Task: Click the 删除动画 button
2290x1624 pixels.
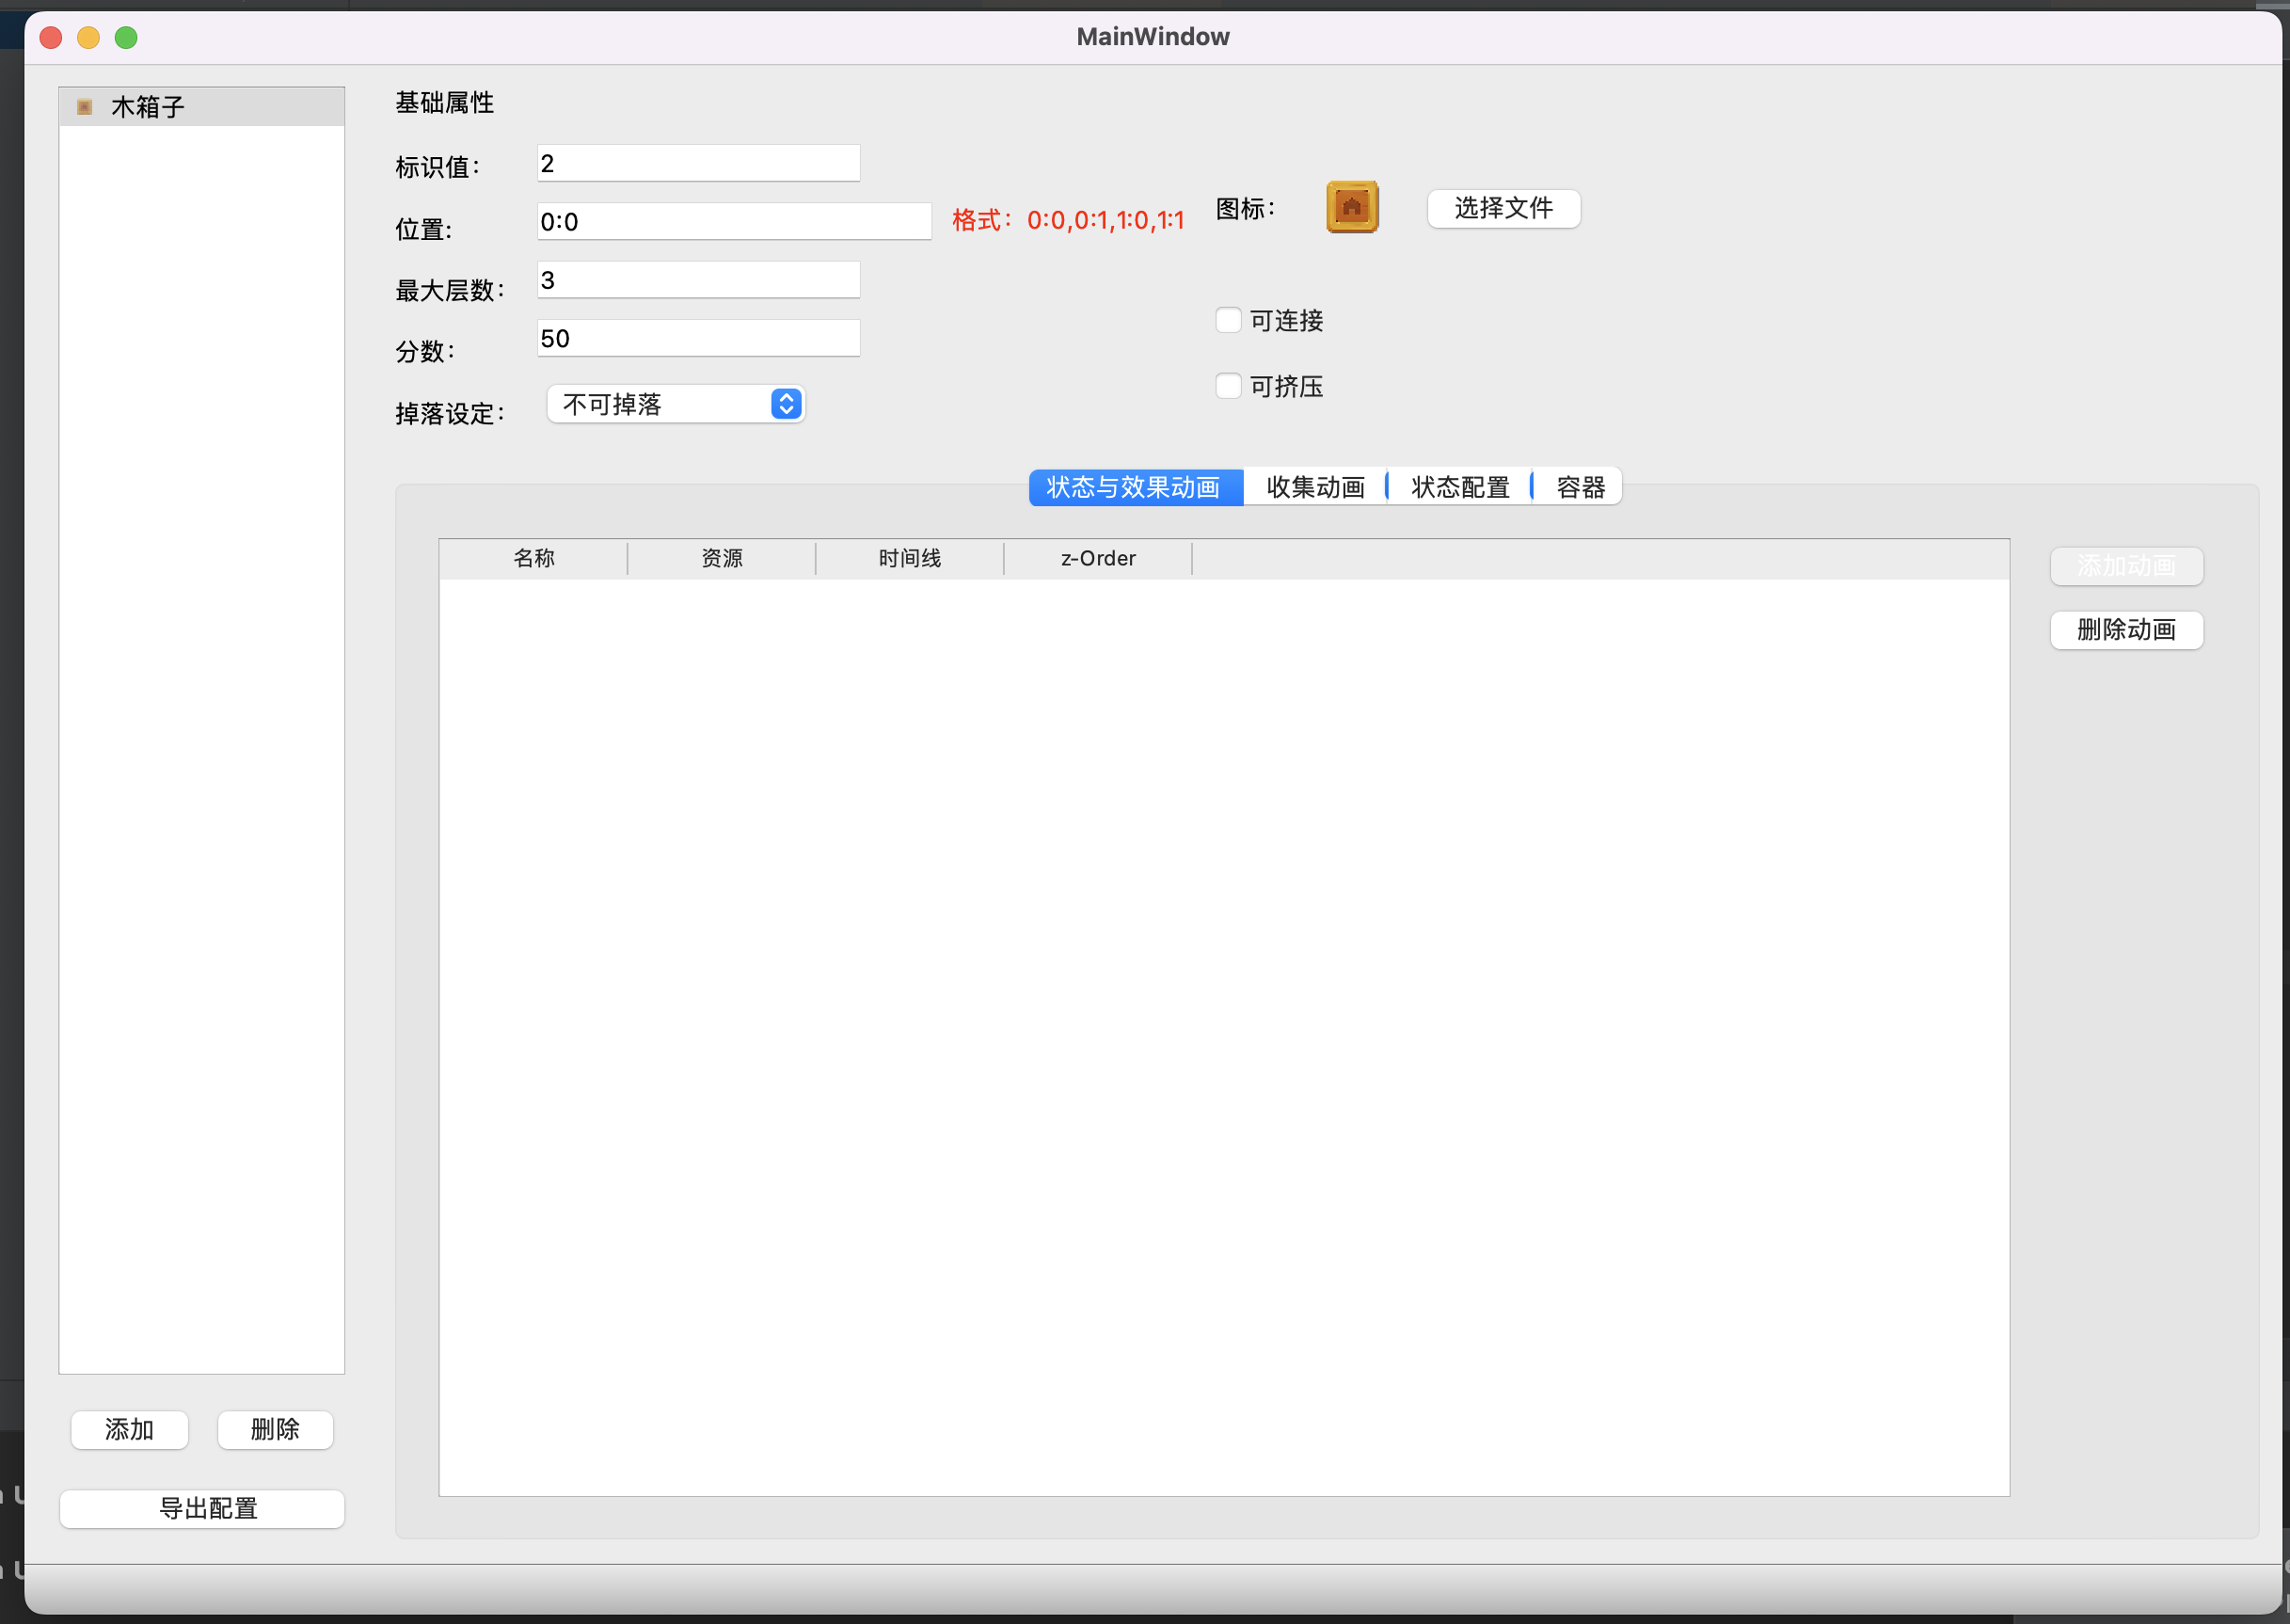Action: [x=2126, y=630]
